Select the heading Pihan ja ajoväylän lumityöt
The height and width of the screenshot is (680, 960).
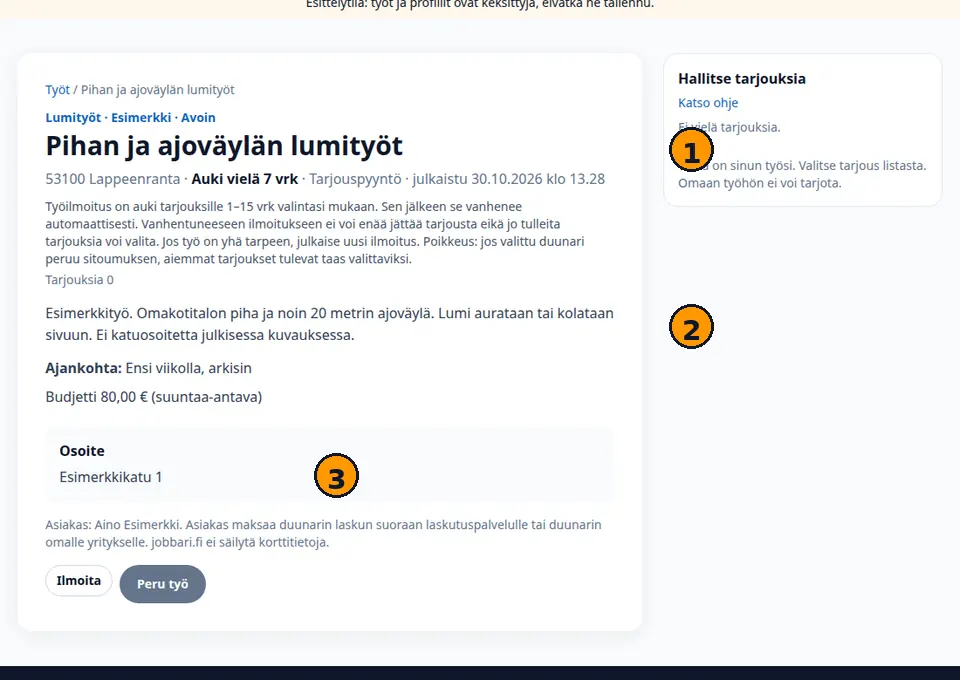[x=224, y=146]
